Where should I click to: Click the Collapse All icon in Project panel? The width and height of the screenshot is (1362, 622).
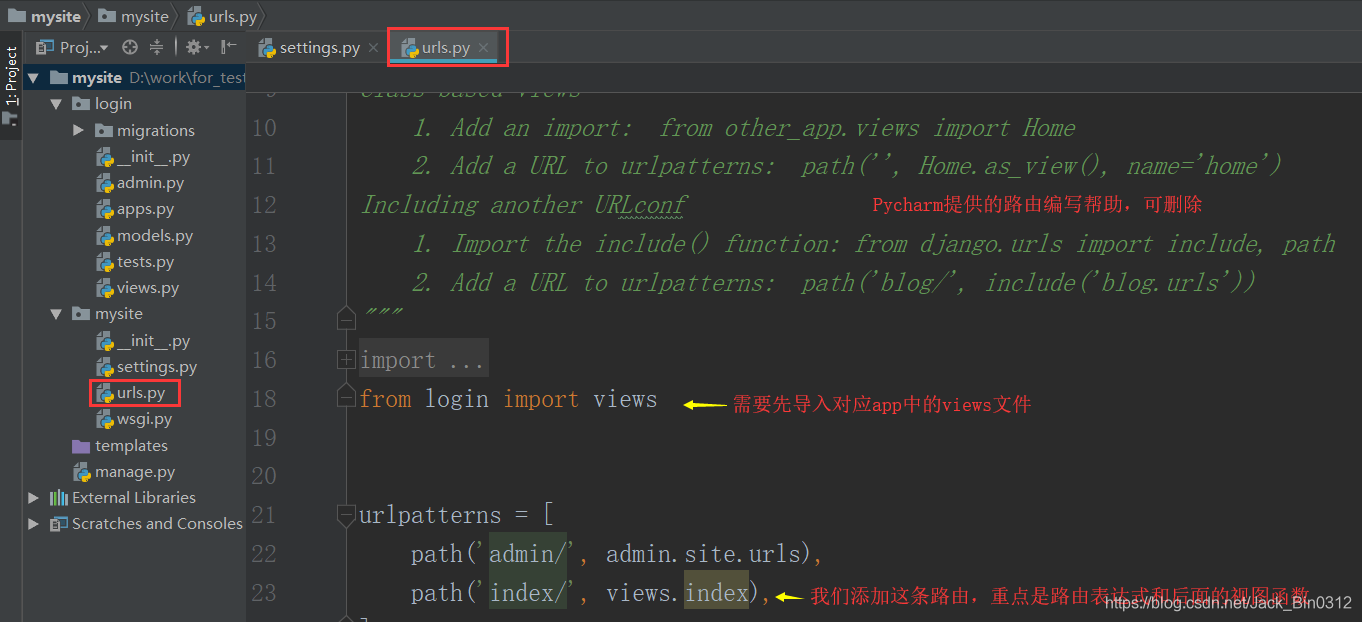click(156, 47)
